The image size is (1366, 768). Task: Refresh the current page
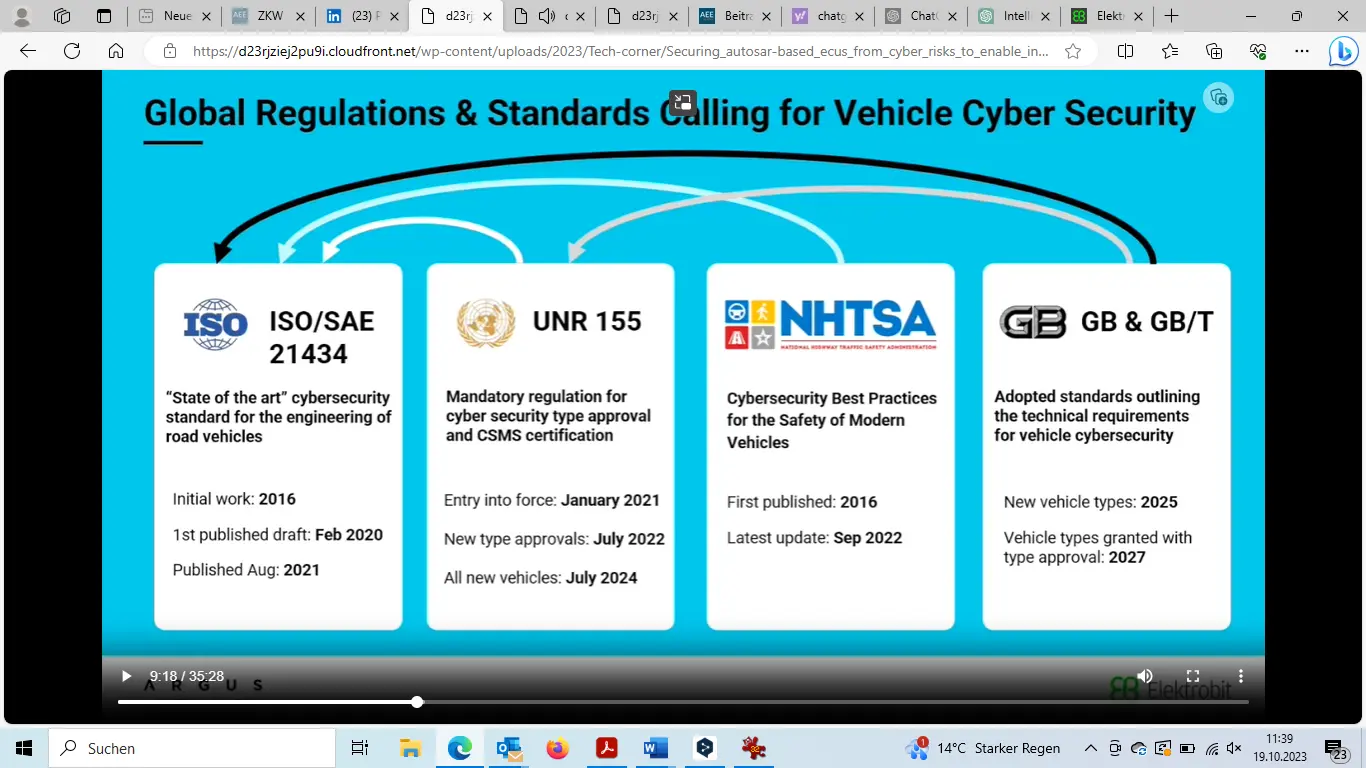coord(72,51)
